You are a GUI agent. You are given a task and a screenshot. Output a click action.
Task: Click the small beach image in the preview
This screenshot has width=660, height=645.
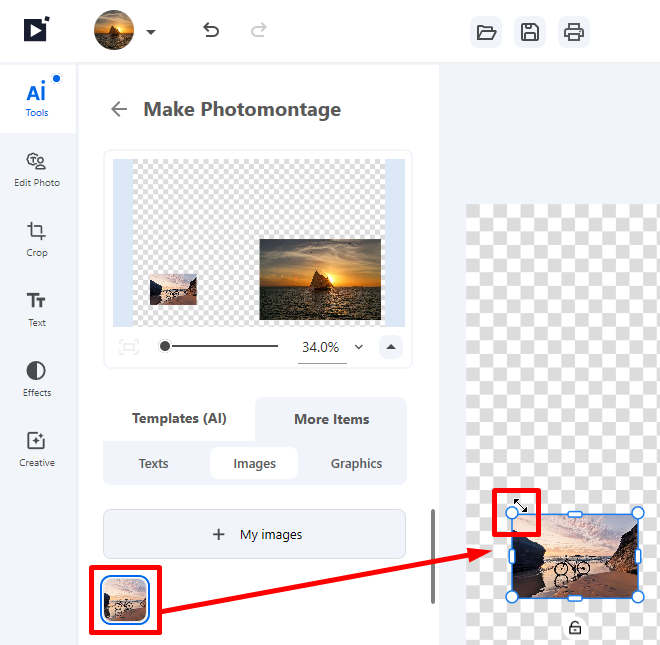pyautogui.click(x=173, y=289)
